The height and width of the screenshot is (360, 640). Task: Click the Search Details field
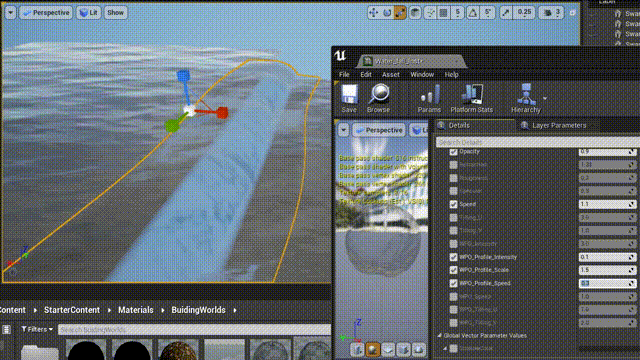tap(538, 142)
